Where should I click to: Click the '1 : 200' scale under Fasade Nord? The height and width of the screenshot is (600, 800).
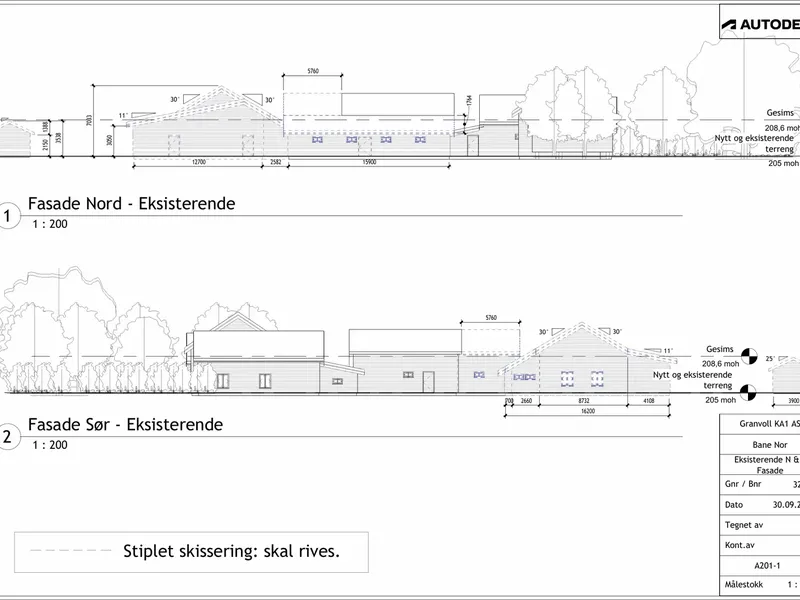[50, 224]
